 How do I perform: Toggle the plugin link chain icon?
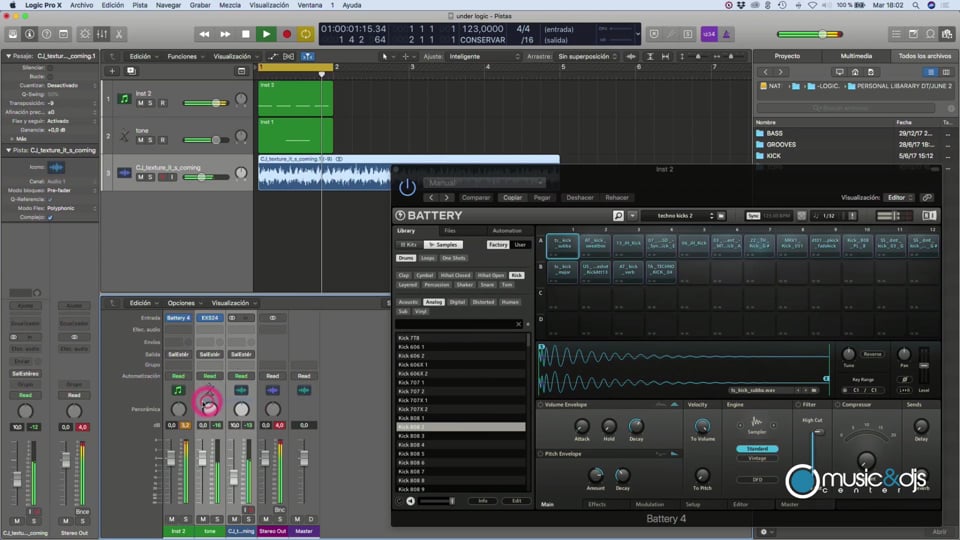tap(927, 198)
